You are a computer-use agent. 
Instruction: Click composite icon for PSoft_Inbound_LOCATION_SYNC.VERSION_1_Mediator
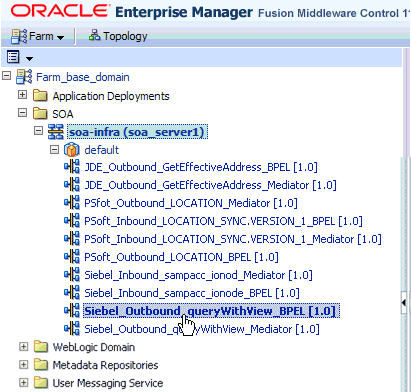[72, 238]
